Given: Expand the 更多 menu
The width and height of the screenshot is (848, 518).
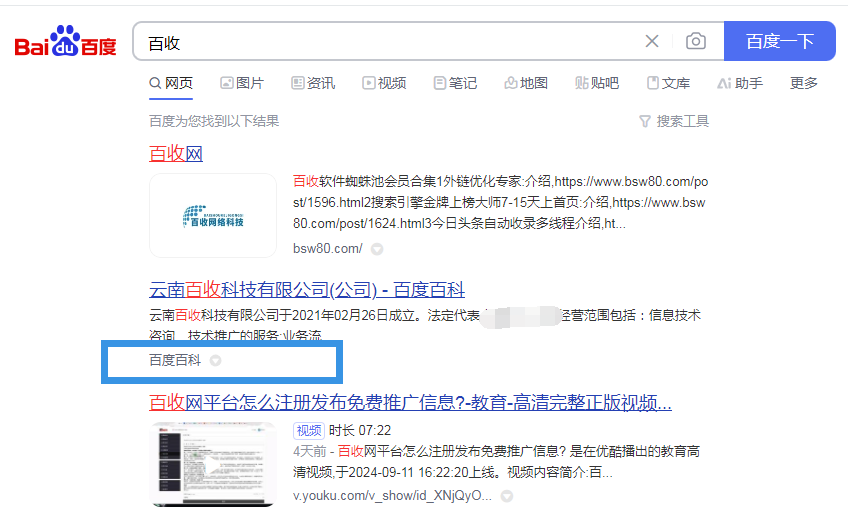Looking at the screenshot, I should 804,83.
